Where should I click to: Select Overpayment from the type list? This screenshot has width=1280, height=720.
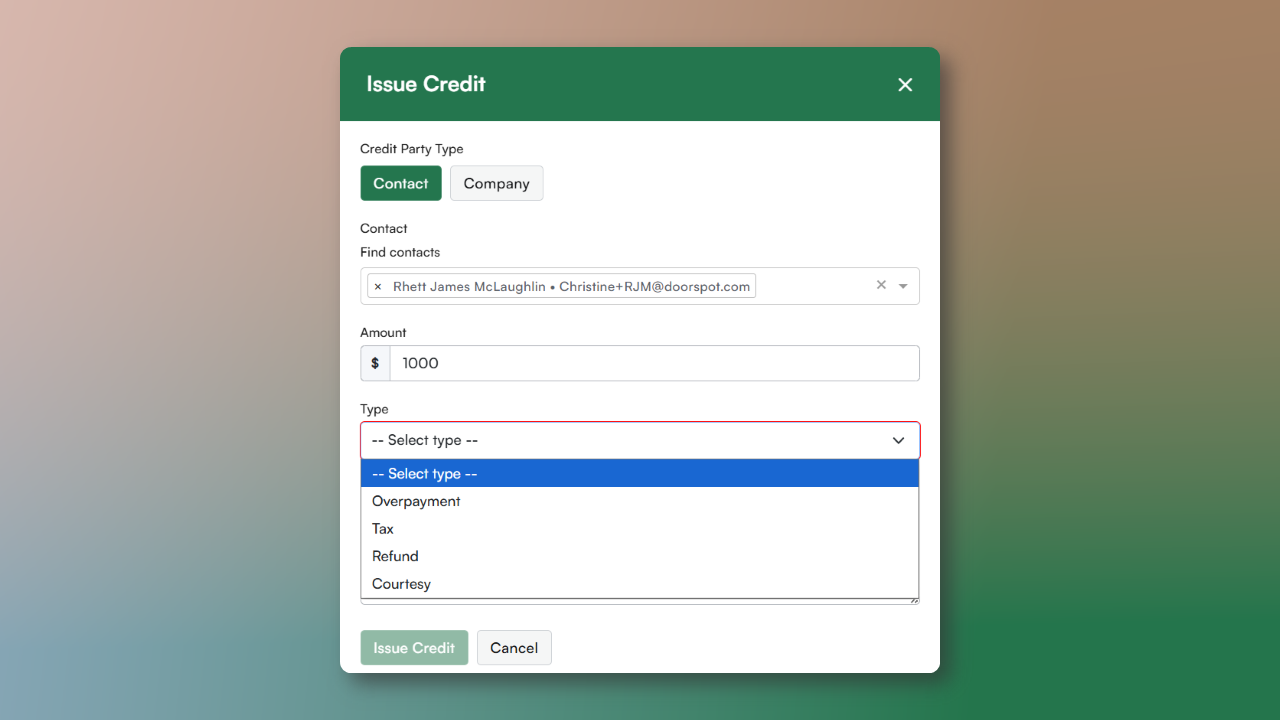click(416, 501)
